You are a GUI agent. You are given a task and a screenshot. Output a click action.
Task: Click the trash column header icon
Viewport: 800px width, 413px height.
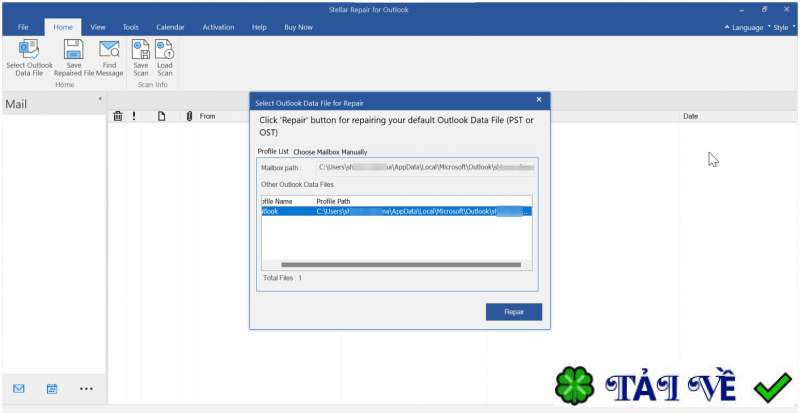click(117, 116)
